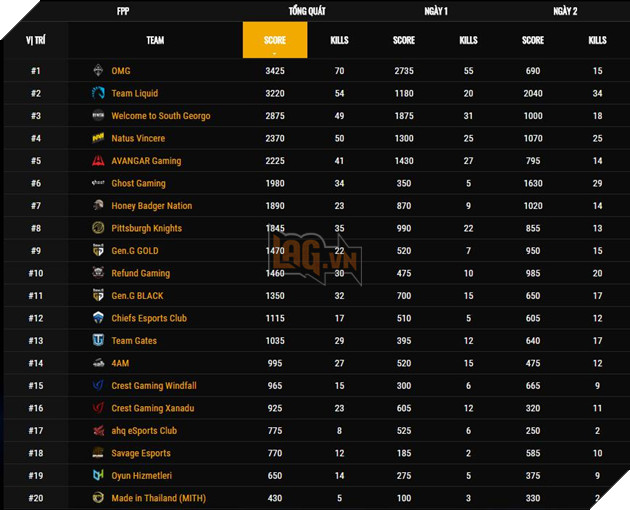The image size is (630, 510).
Task: Click the Refund Gaming skull logo
Action: [98, 273]
